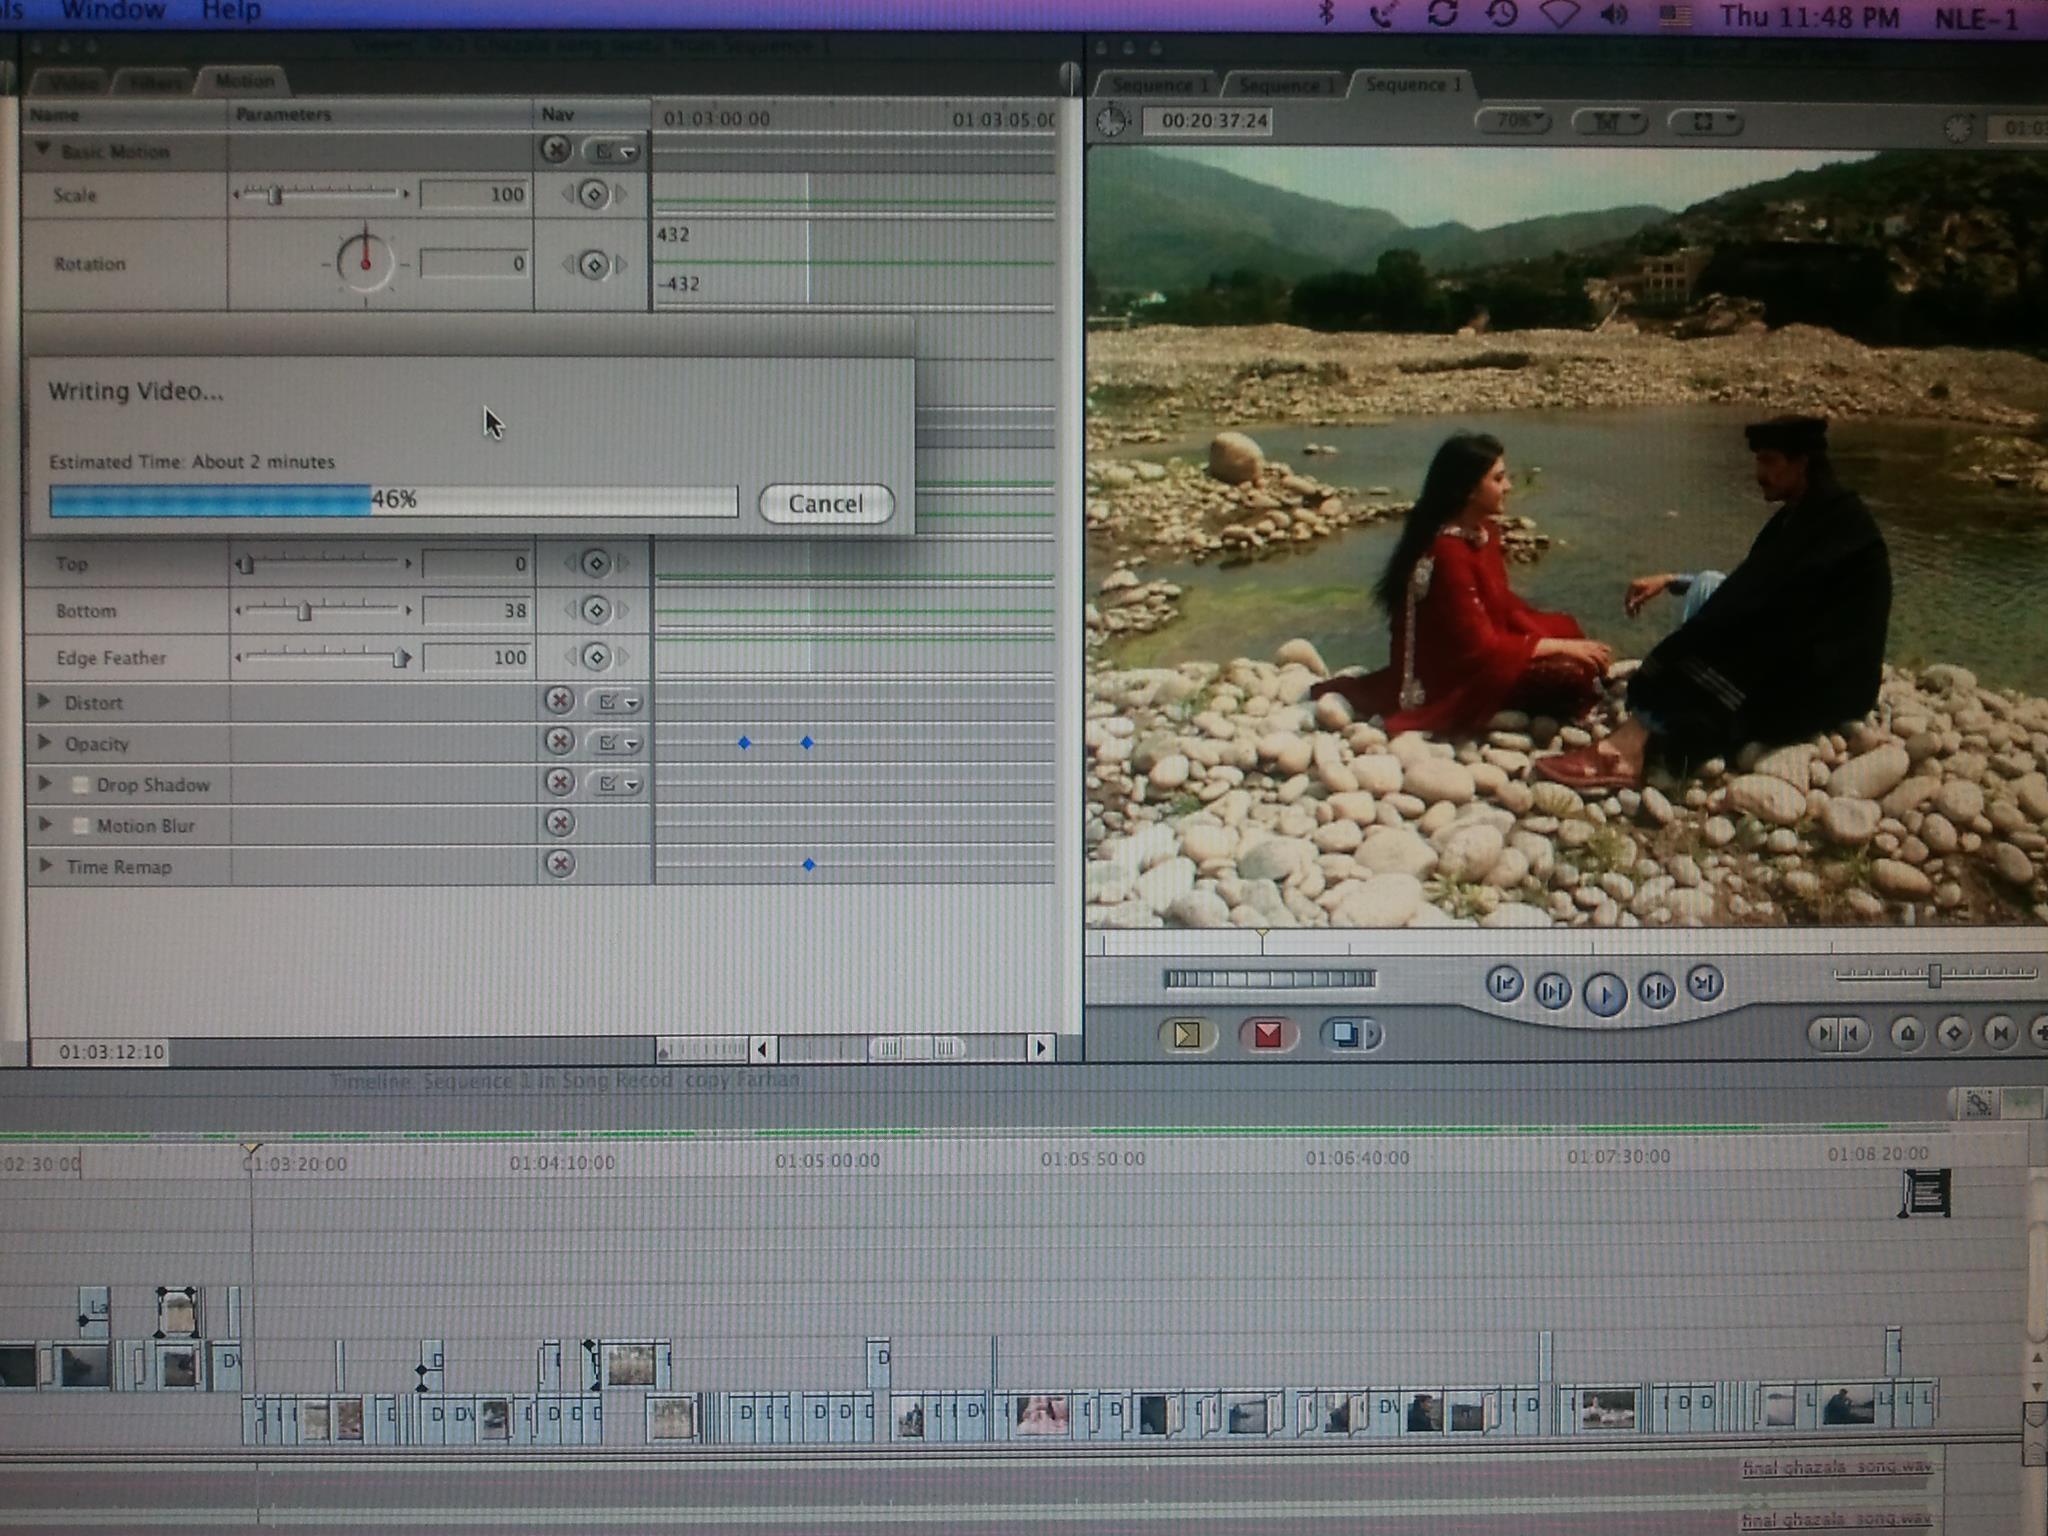The height and width of the screenshot is (1536, 2048).
Task: Add keyframe for Scale parameter
Action: (594, 194)
